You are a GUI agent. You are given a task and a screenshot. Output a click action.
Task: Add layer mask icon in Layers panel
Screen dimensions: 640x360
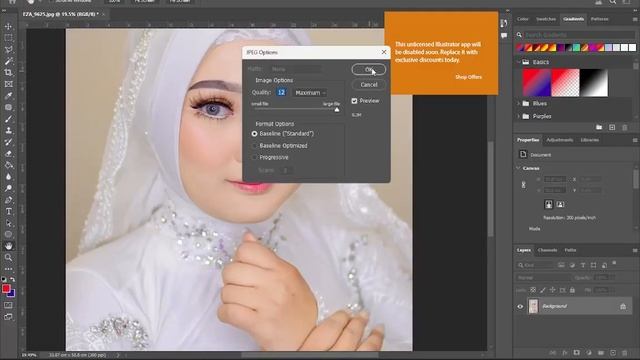(x=576, y=353)
